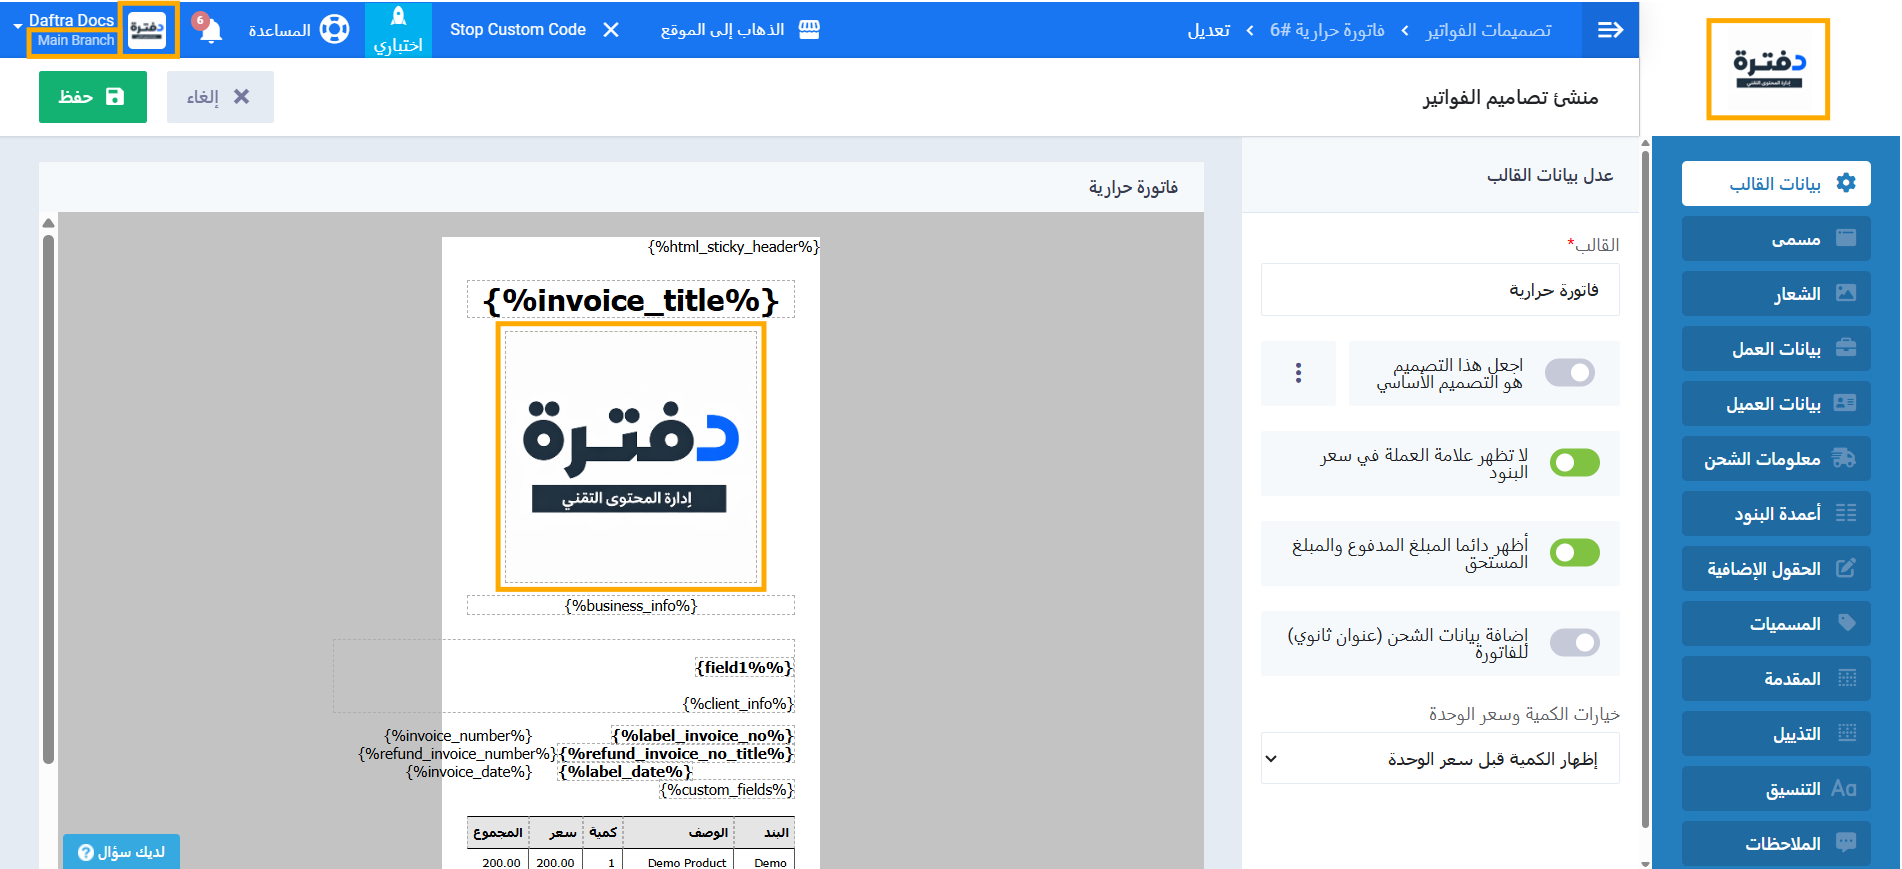Open the Daftra Docs Main Branch dropdown

(x=70, y=30)
